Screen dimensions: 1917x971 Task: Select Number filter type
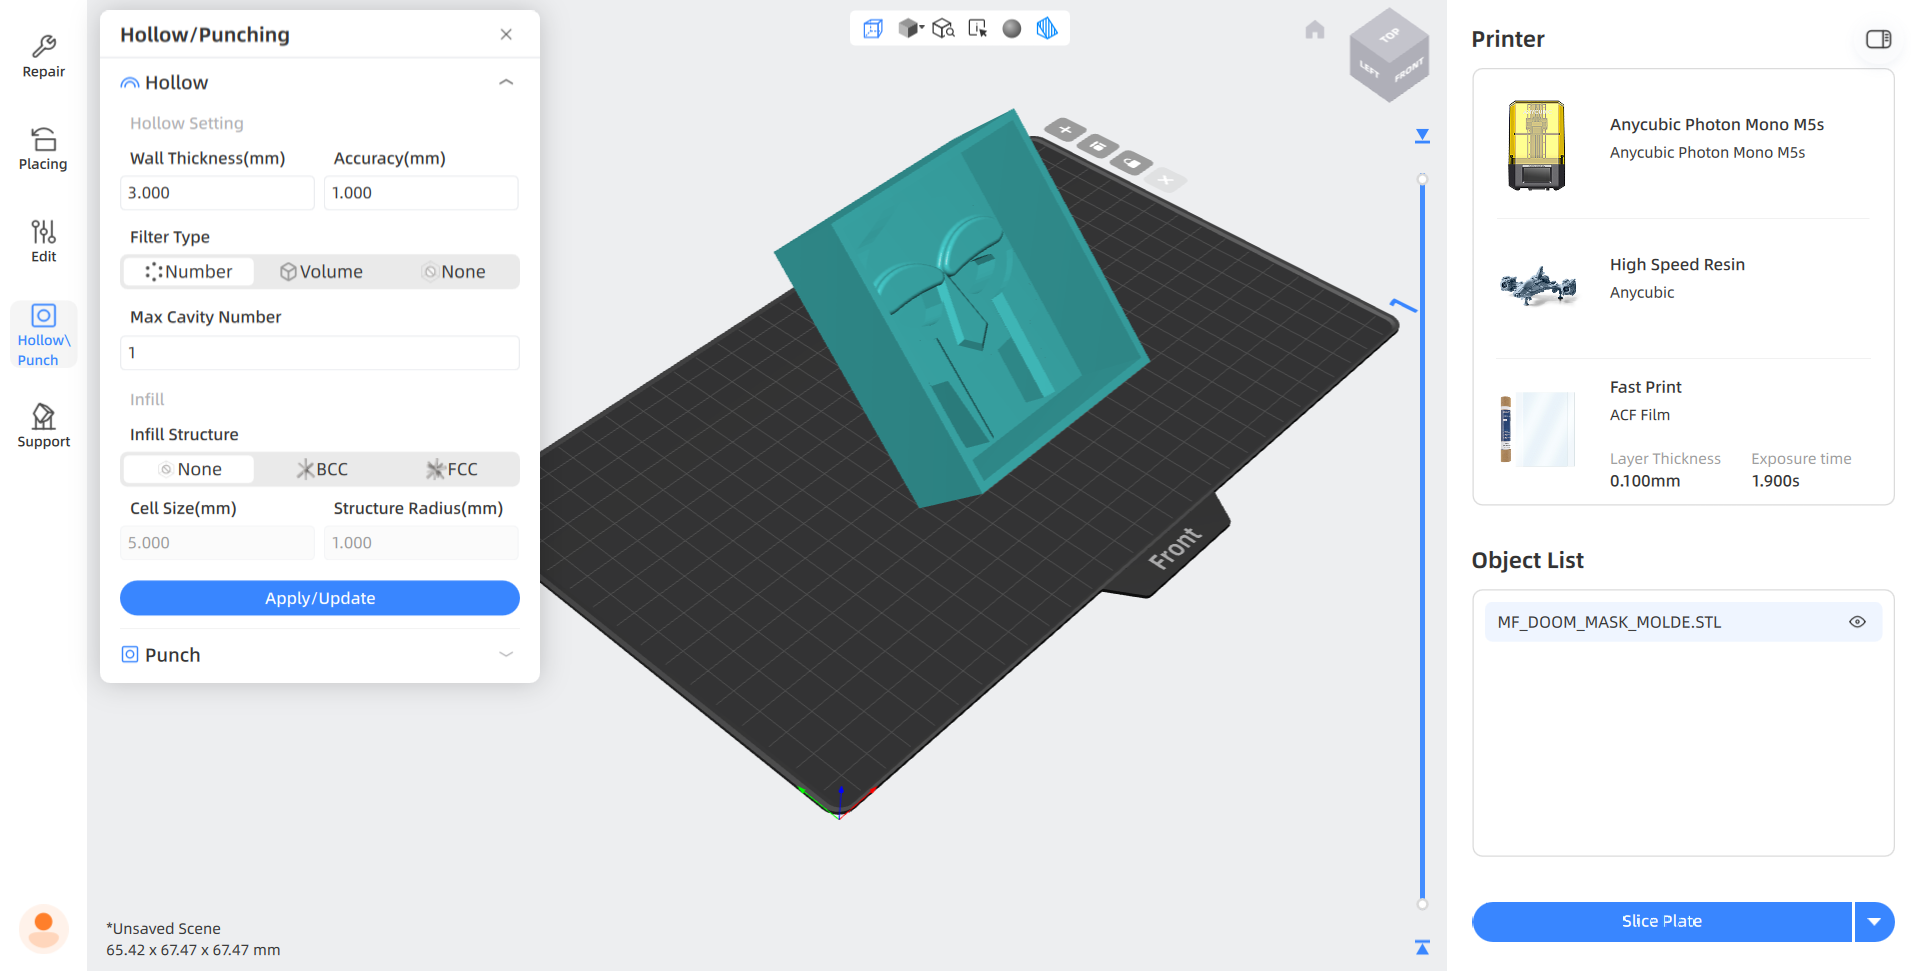click(x=188, y=272)
